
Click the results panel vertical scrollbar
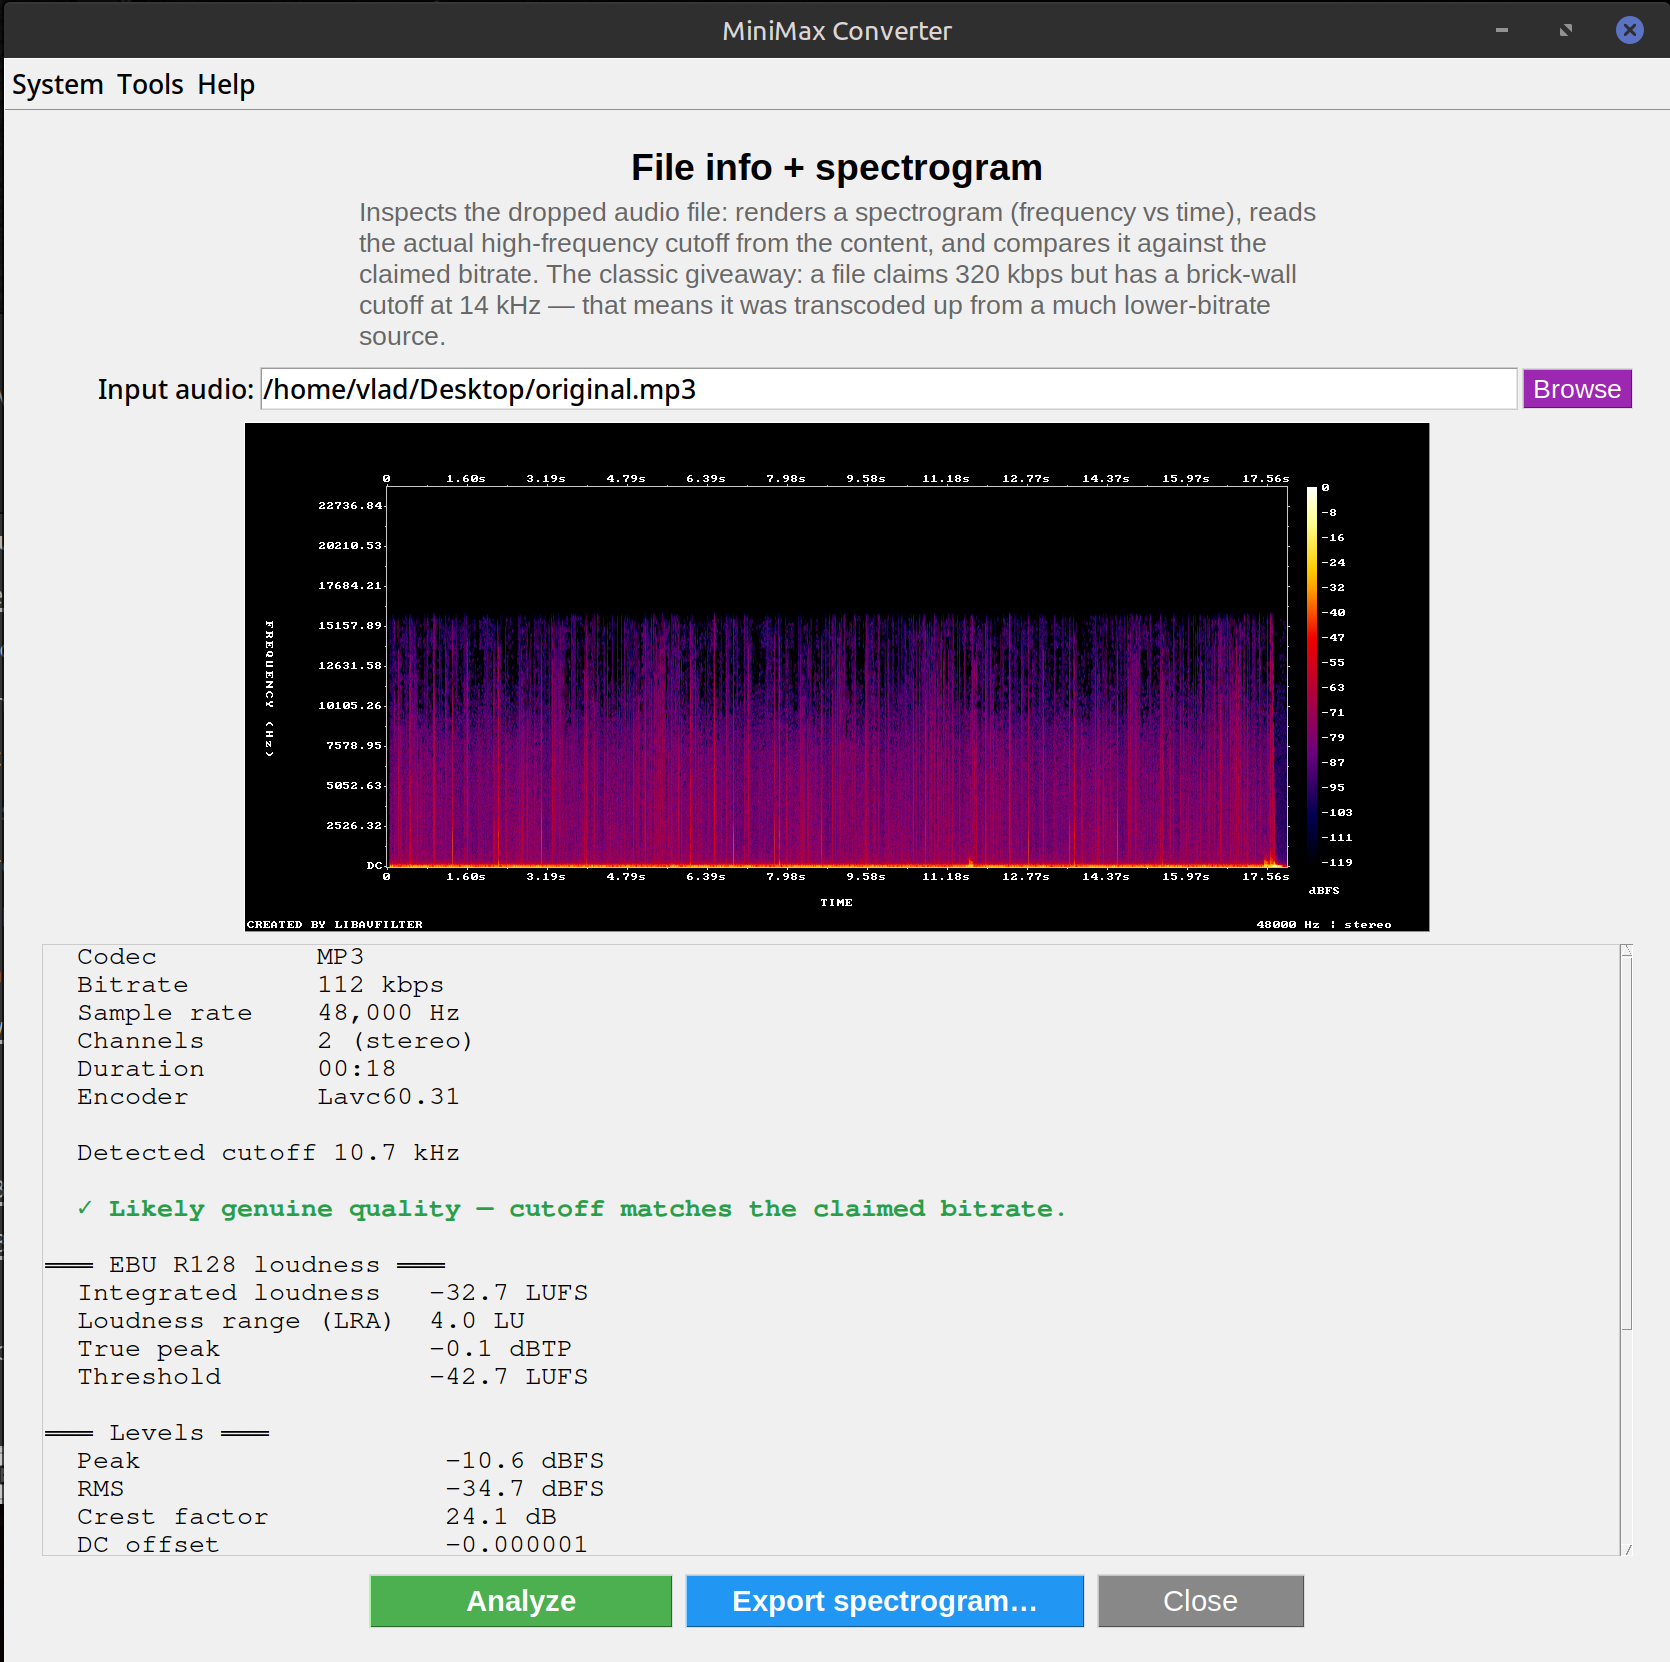point(1627,1249)
